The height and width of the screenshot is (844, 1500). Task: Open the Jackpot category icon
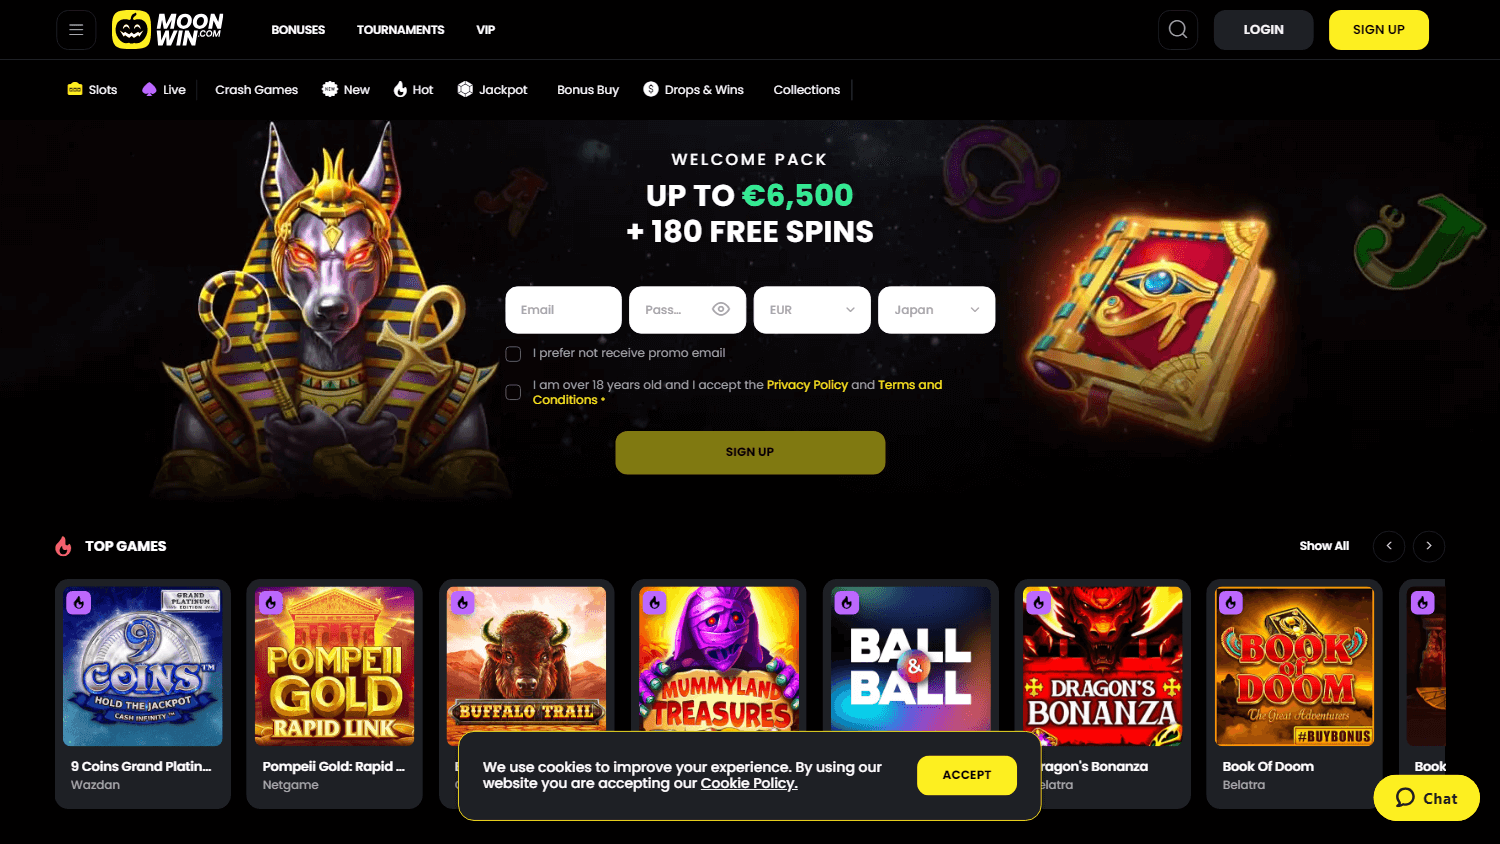pos(465,89)
